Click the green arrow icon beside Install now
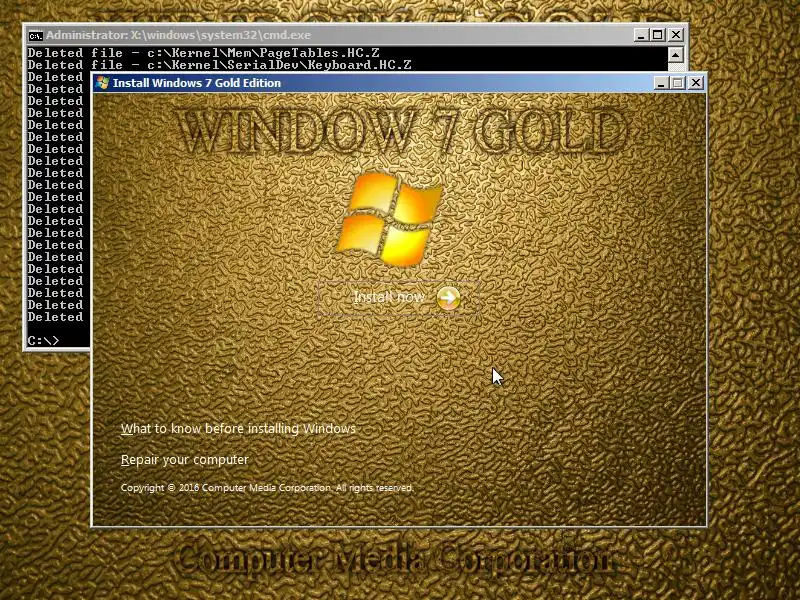 click(448, 298)
